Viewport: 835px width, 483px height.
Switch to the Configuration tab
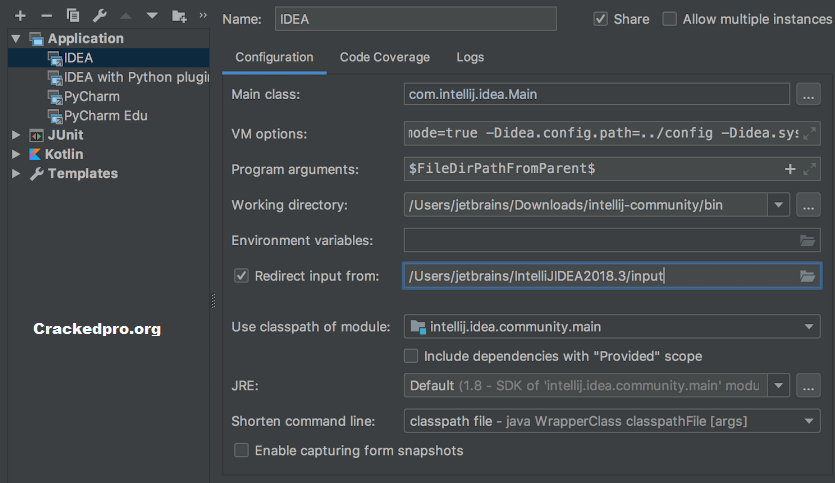[274, 58]
